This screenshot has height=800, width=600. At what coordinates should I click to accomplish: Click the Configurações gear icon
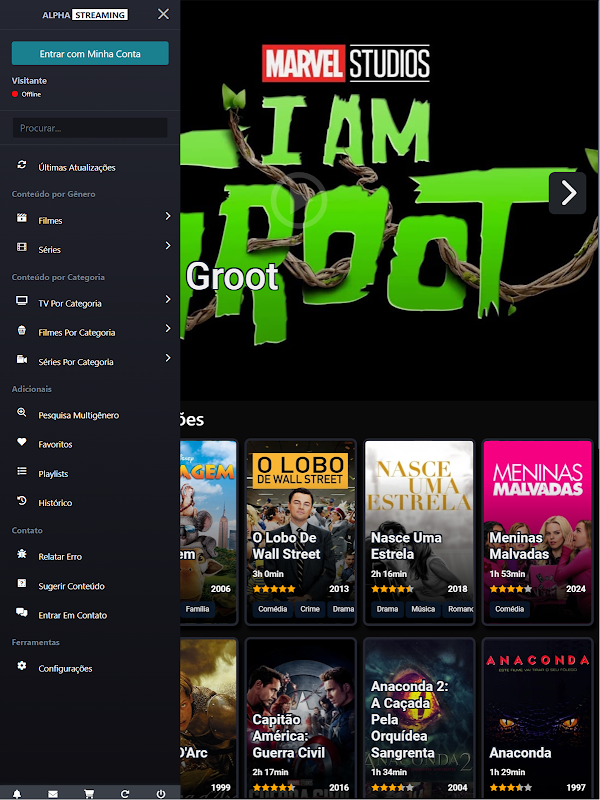[21, 666]
